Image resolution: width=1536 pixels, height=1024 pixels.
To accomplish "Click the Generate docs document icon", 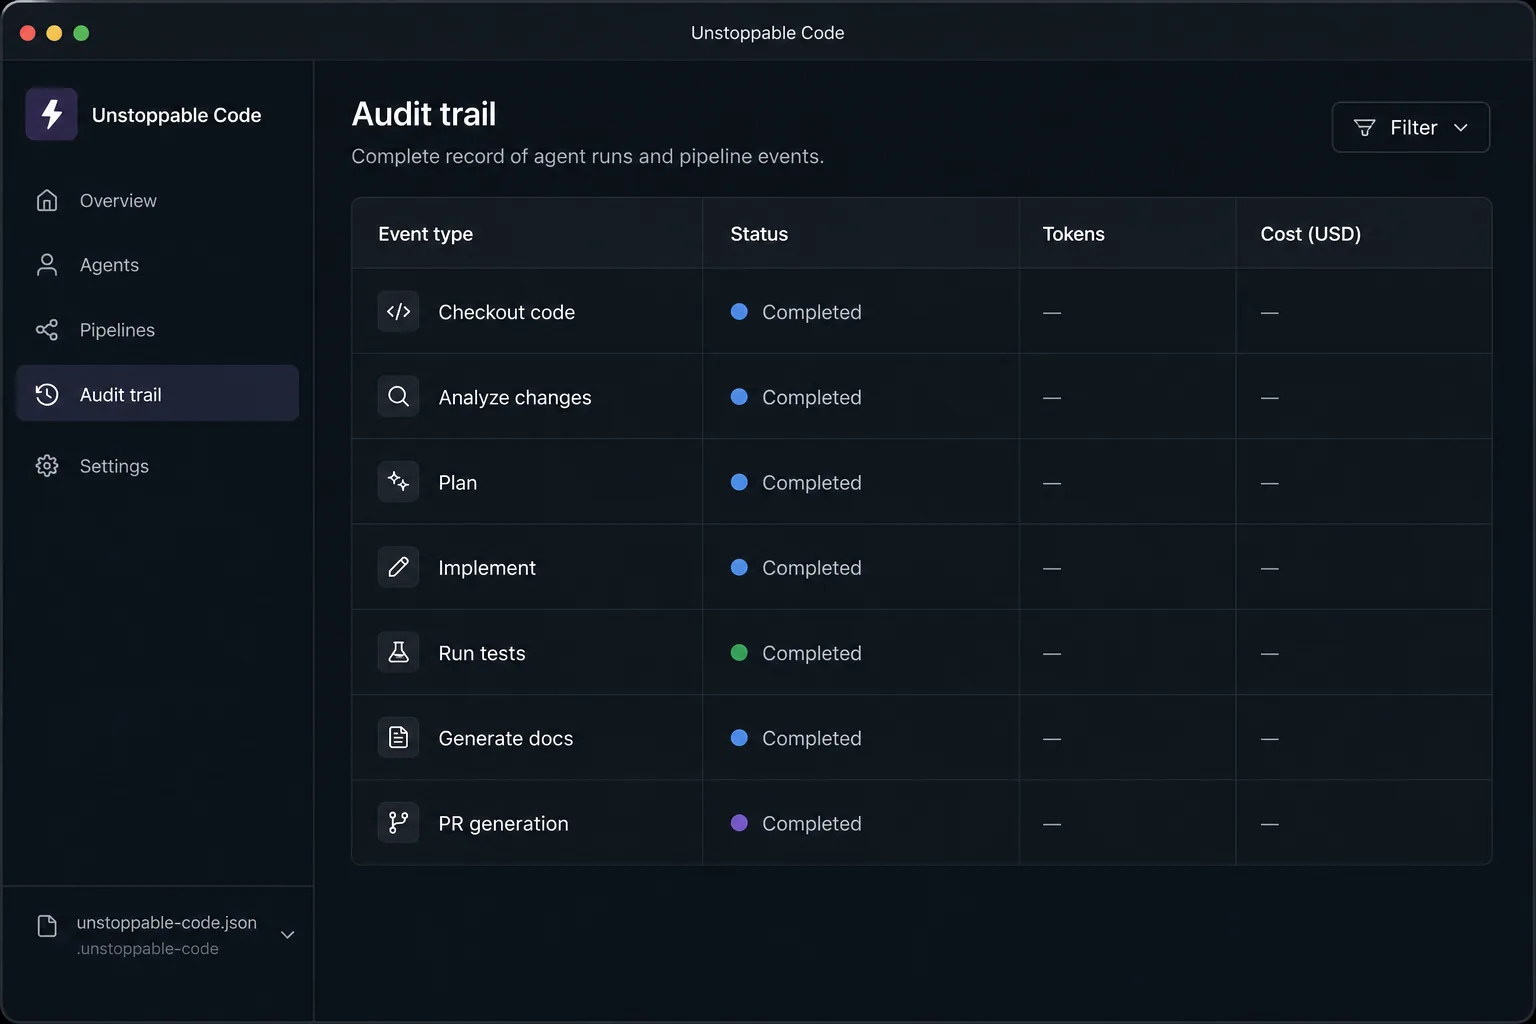I will tap(398, 737).
